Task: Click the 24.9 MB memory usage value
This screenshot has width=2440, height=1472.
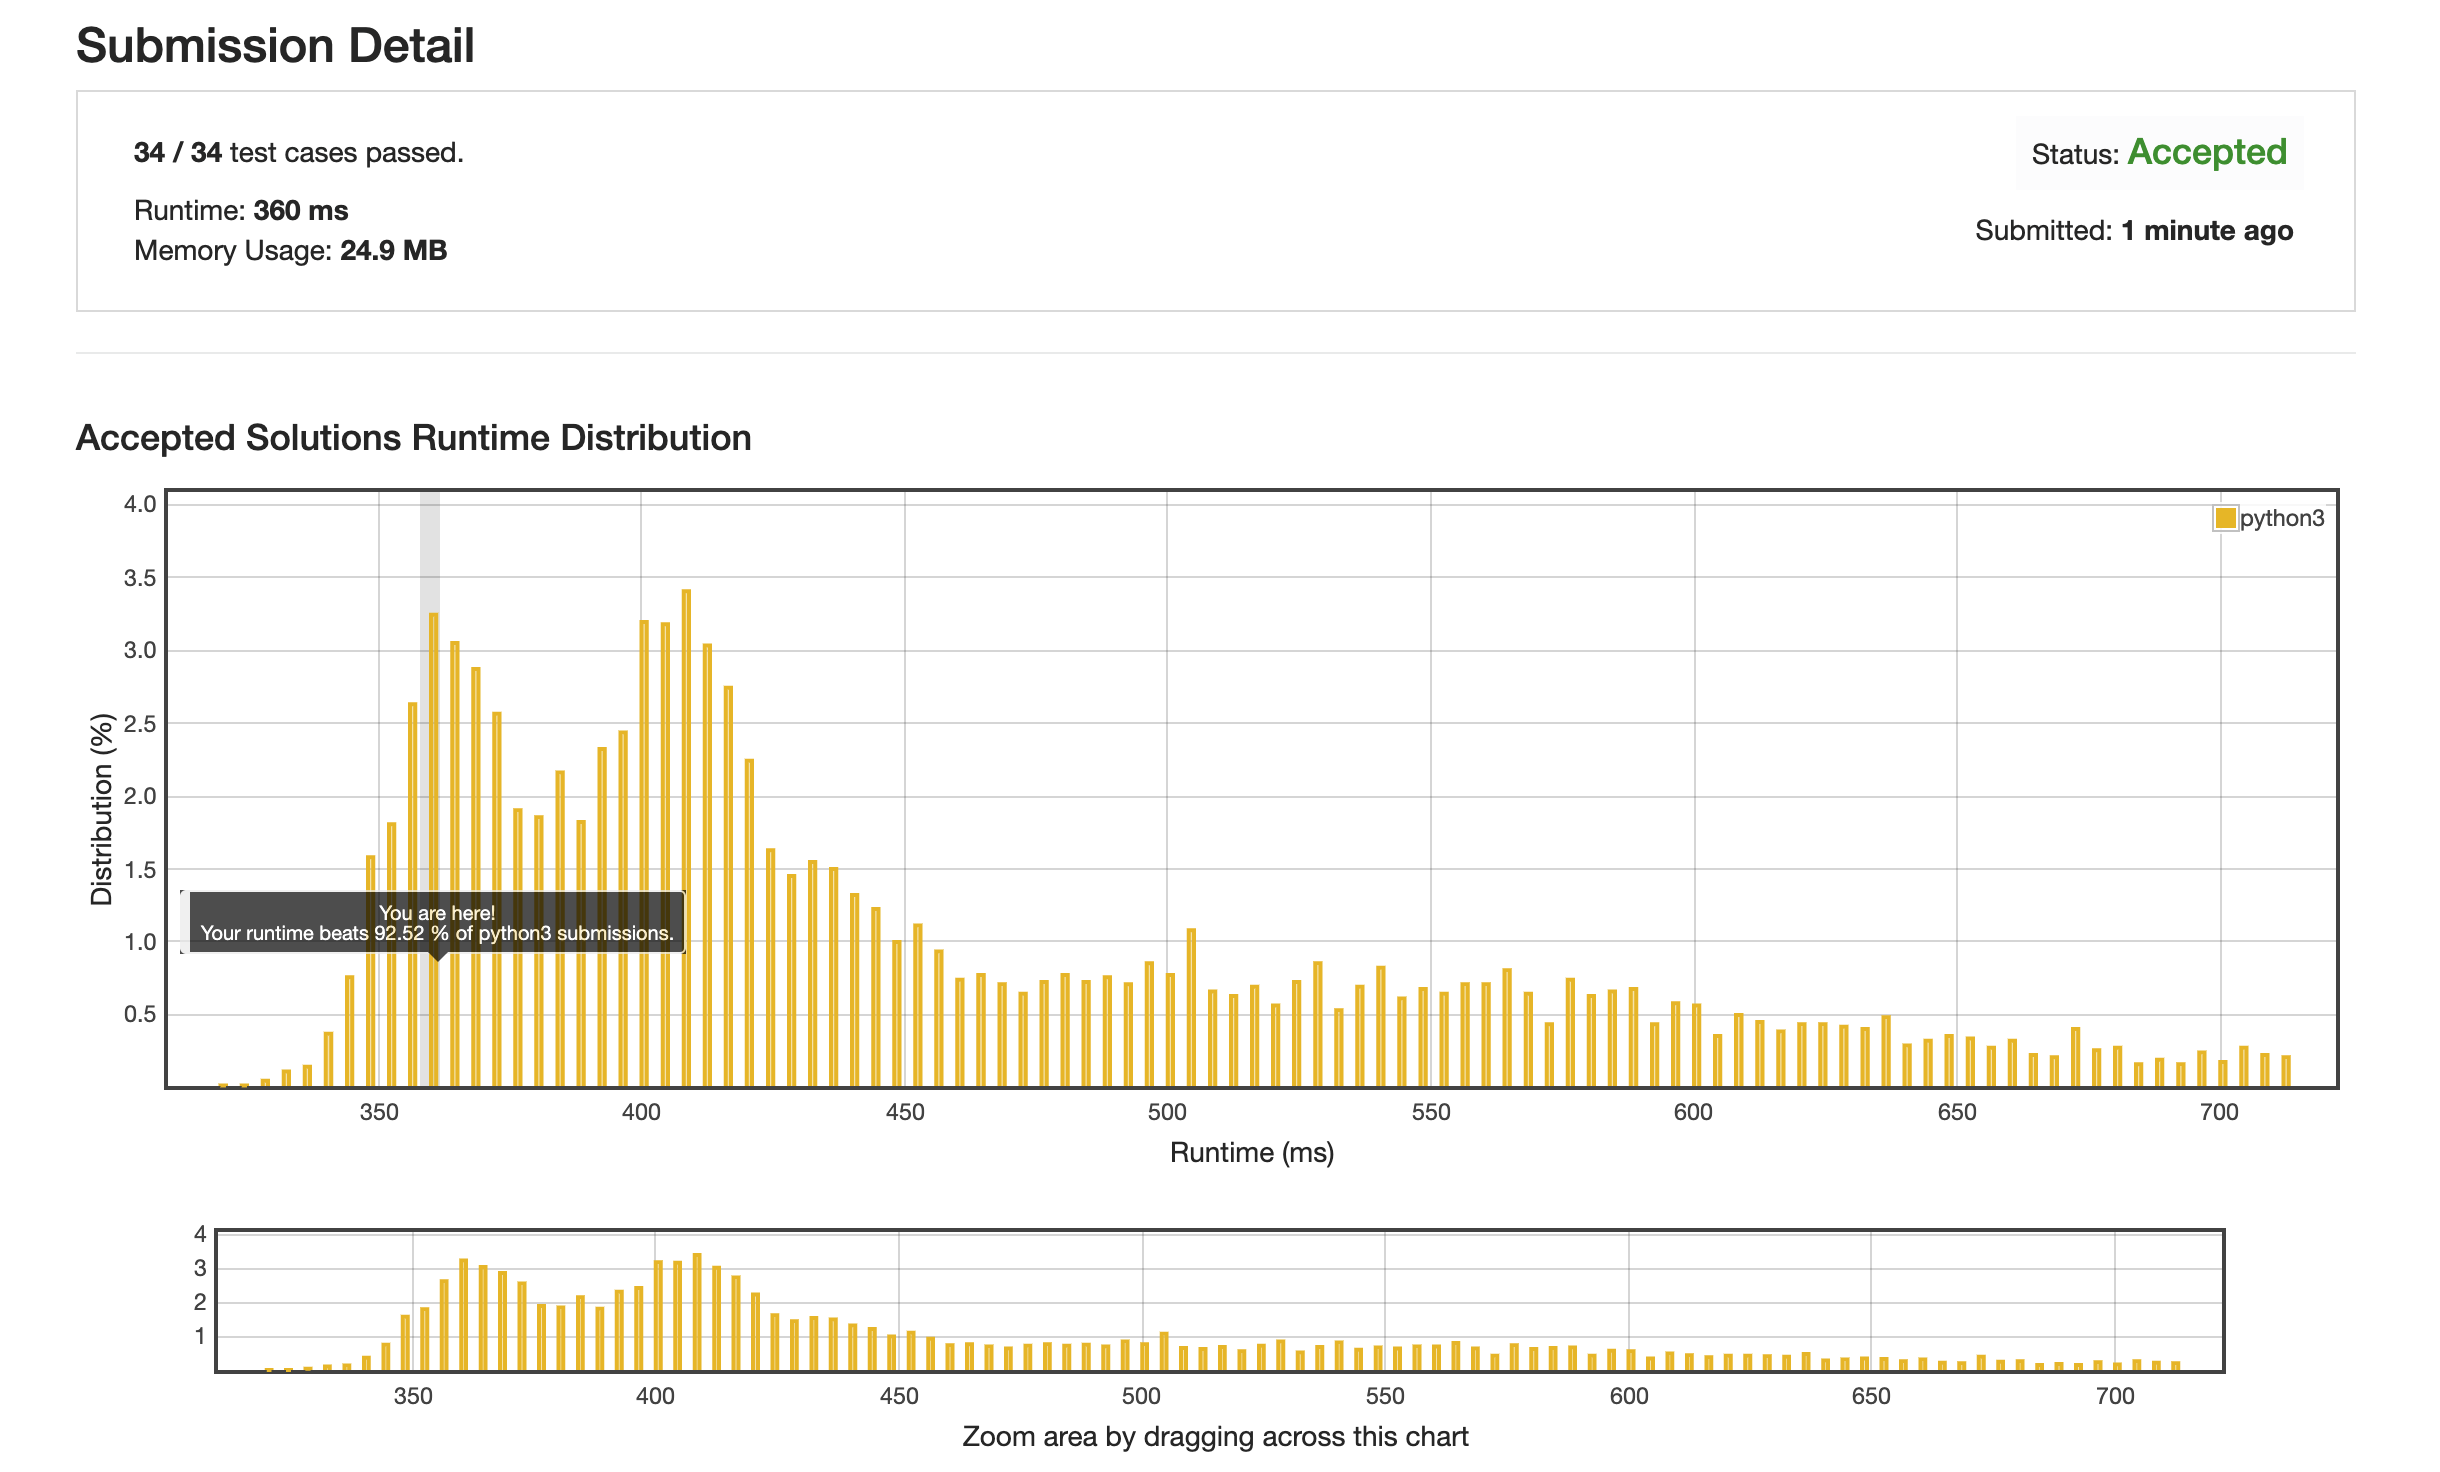Action: pyautogui.click(x=393, y=250)
